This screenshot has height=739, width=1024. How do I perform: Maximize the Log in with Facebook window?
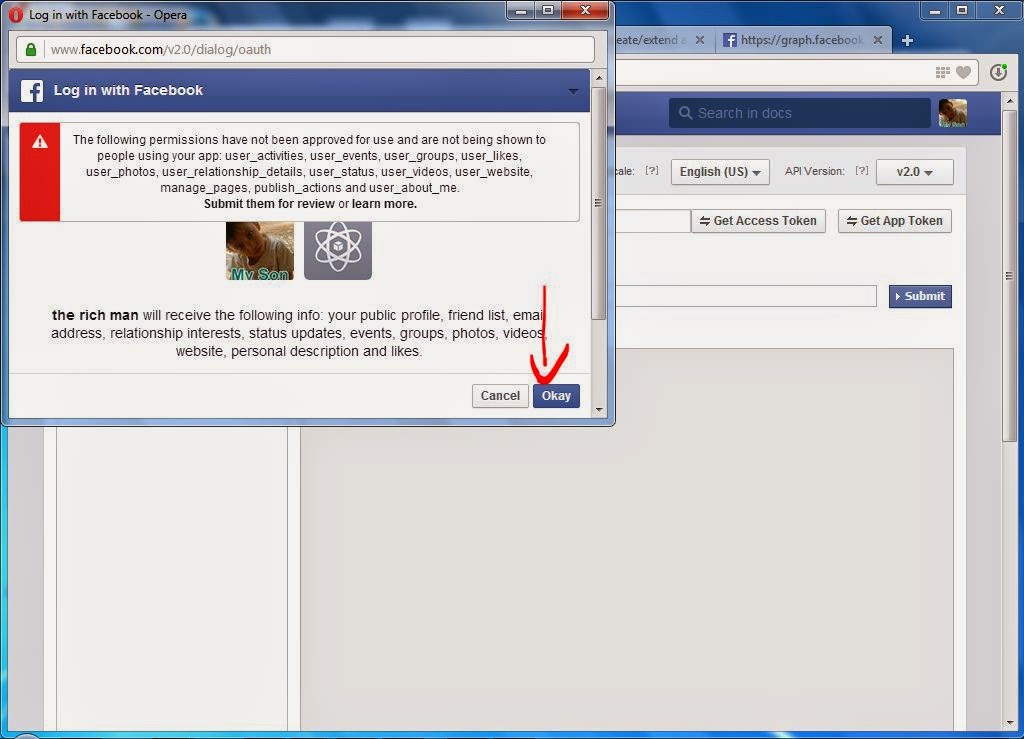click(x=548, y=10)
